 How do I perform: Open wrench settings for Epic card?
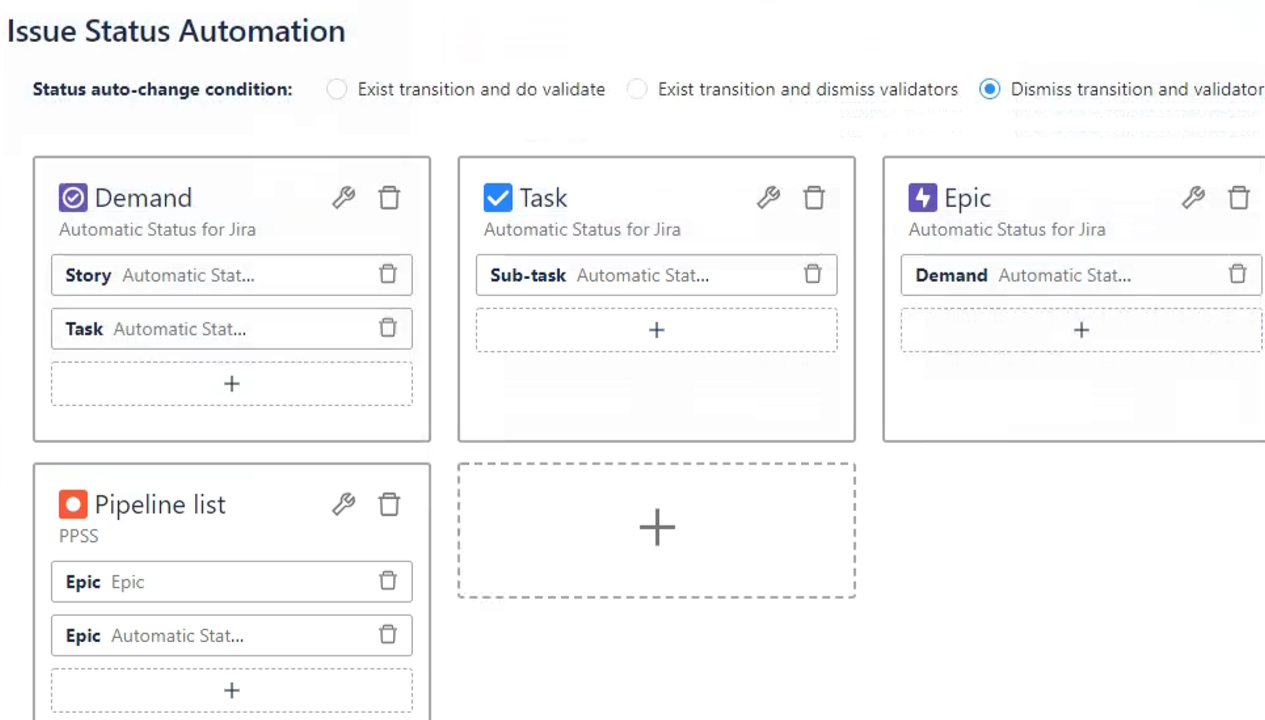1193,198
